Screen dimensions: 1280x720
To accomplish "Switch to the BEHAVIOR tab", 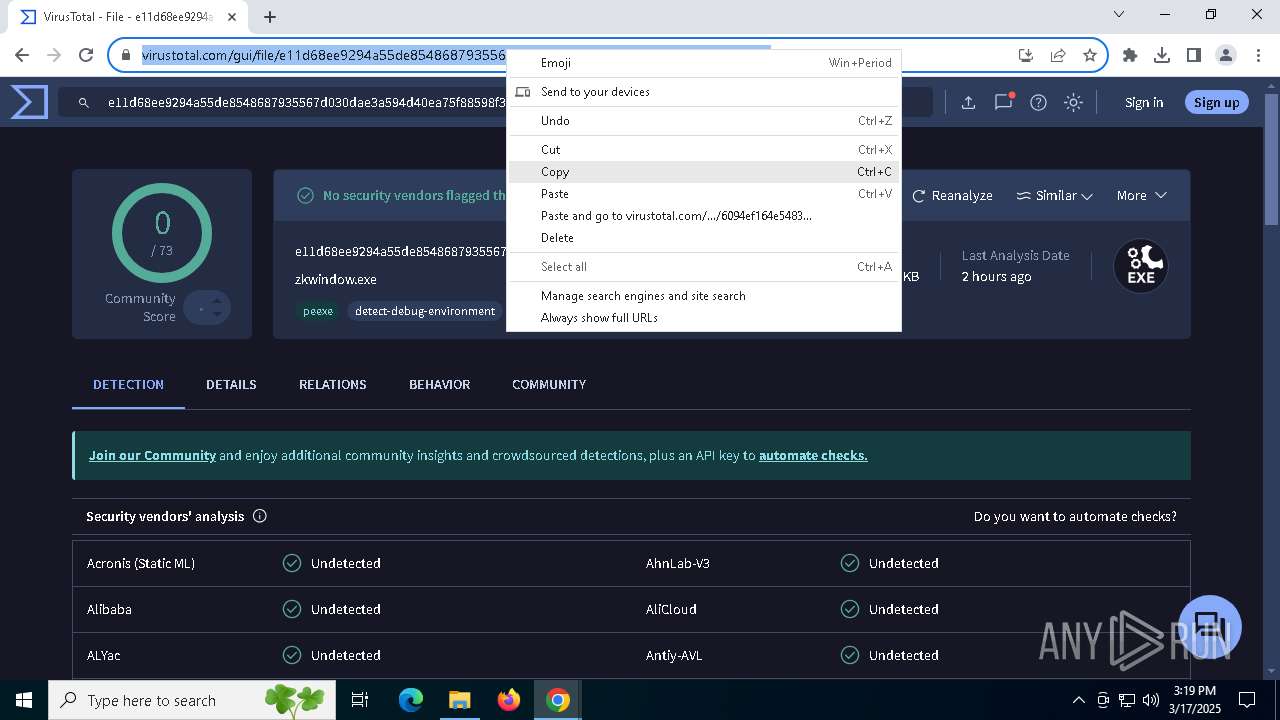I will pyautogui.click(x=439, y=385).
